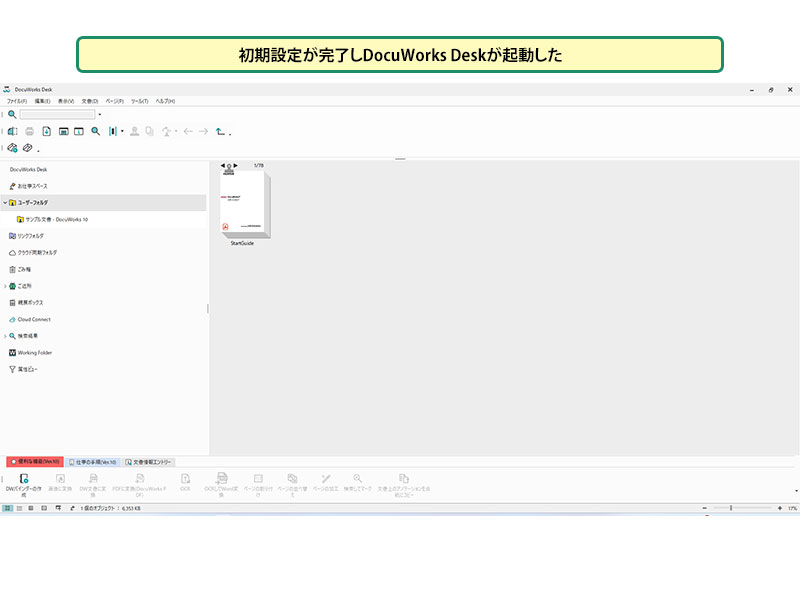Go to next page on the StartGuide thumbnail
The height and width of the screenshot is (600, 800).
(235, 165)
